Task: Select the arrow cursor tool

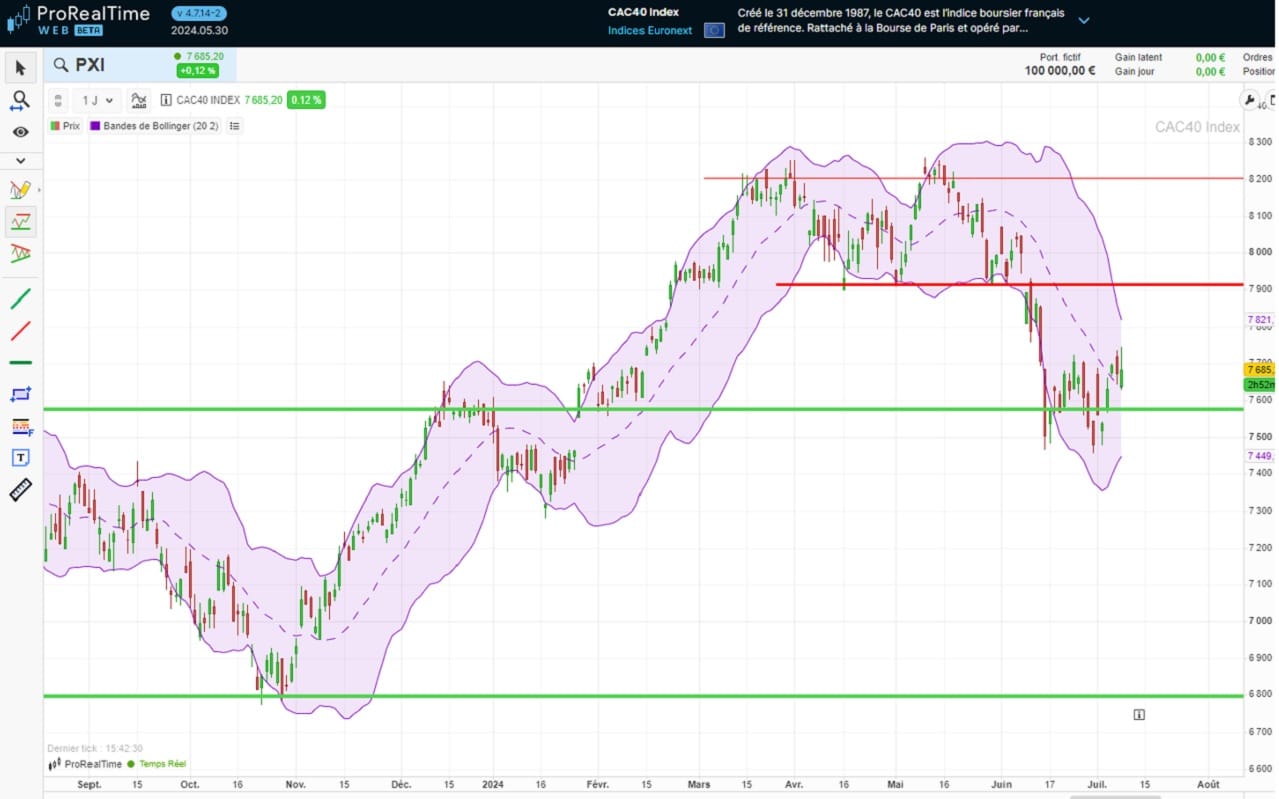Action: [20, 68]
